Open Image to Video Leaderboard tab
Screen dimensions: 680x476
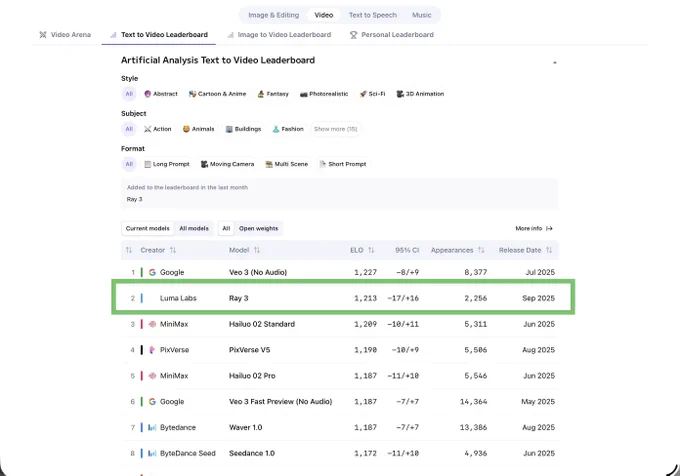pyautogui.click(x=279, y=35)
